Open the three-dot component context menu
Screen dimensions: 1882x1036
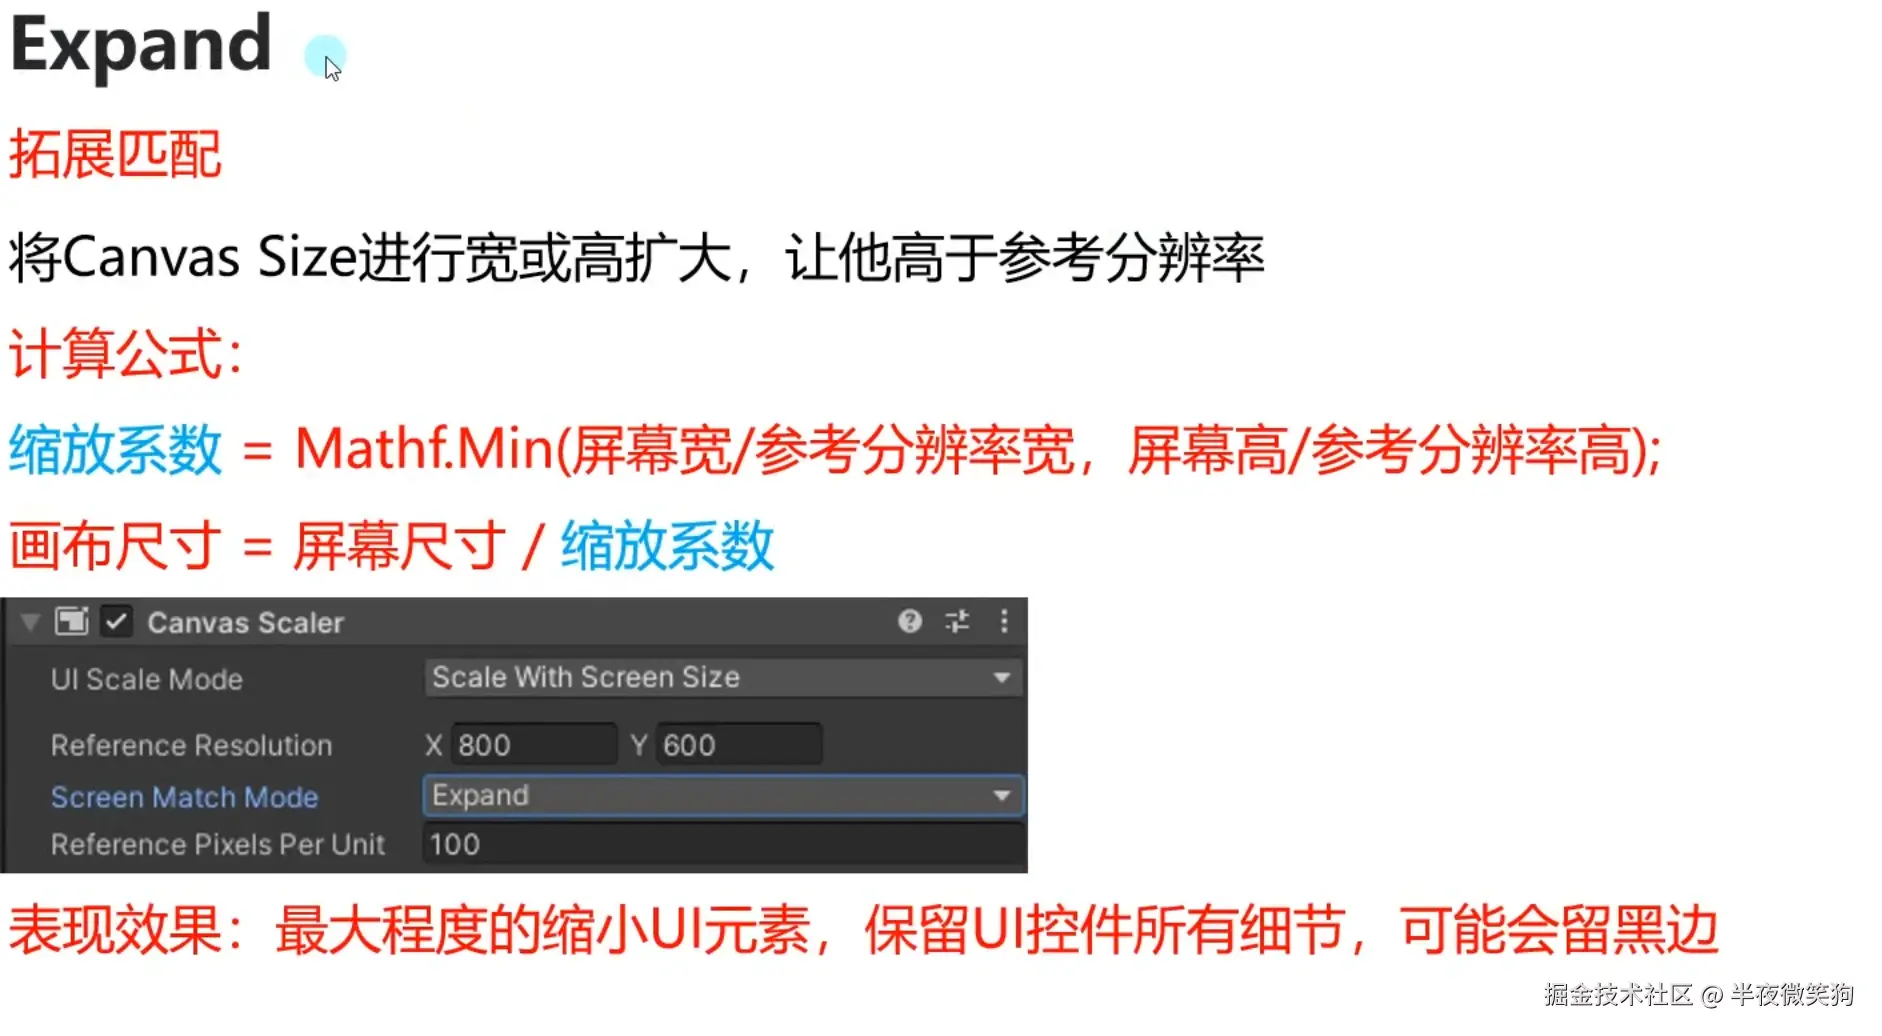(1004, 622)
